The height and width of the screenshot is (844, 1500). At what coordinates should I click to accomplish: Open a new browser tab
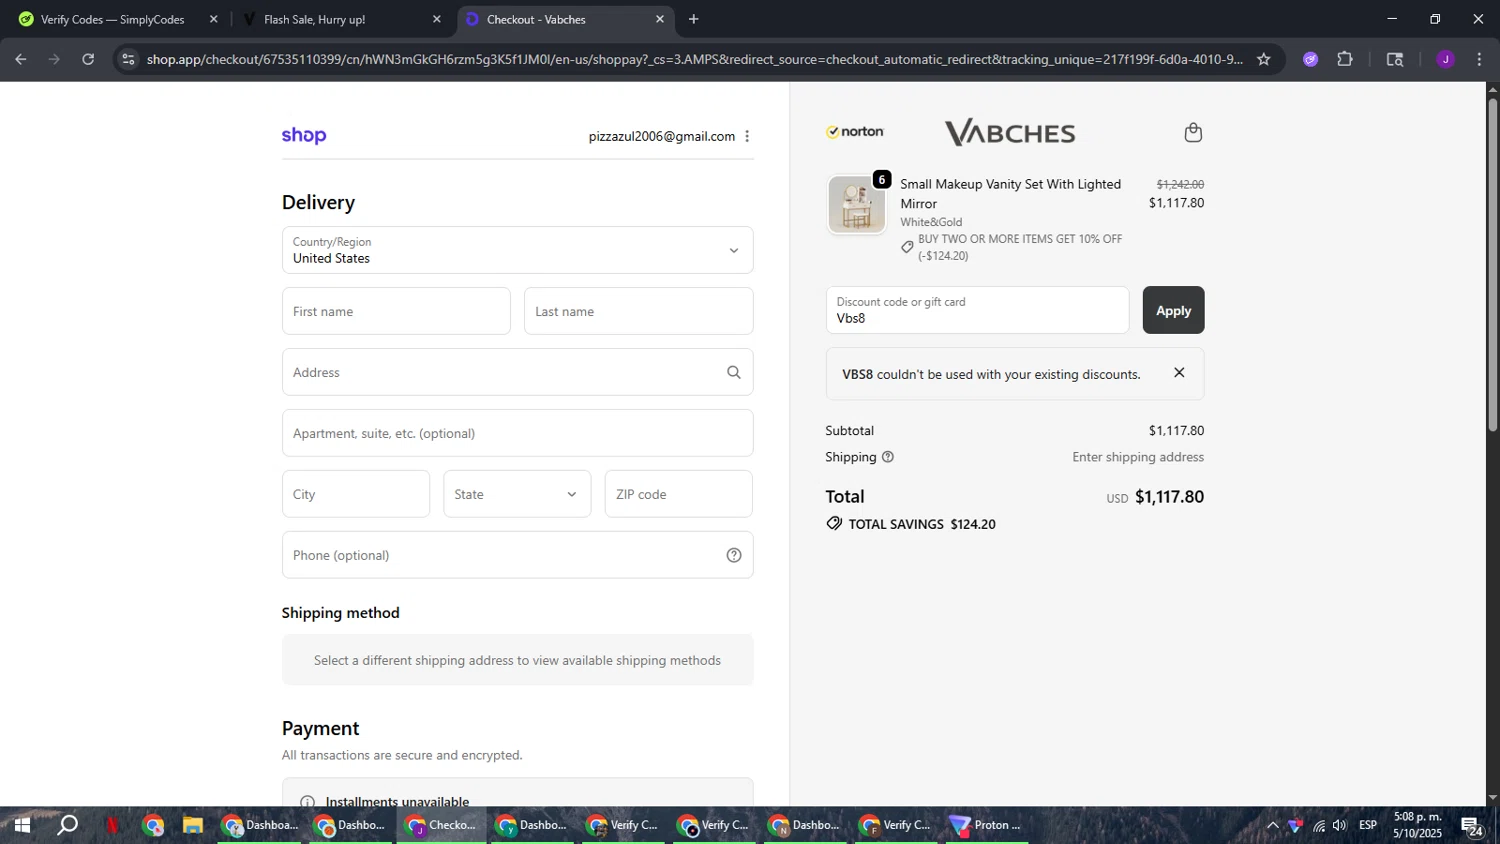coord(694,19)
